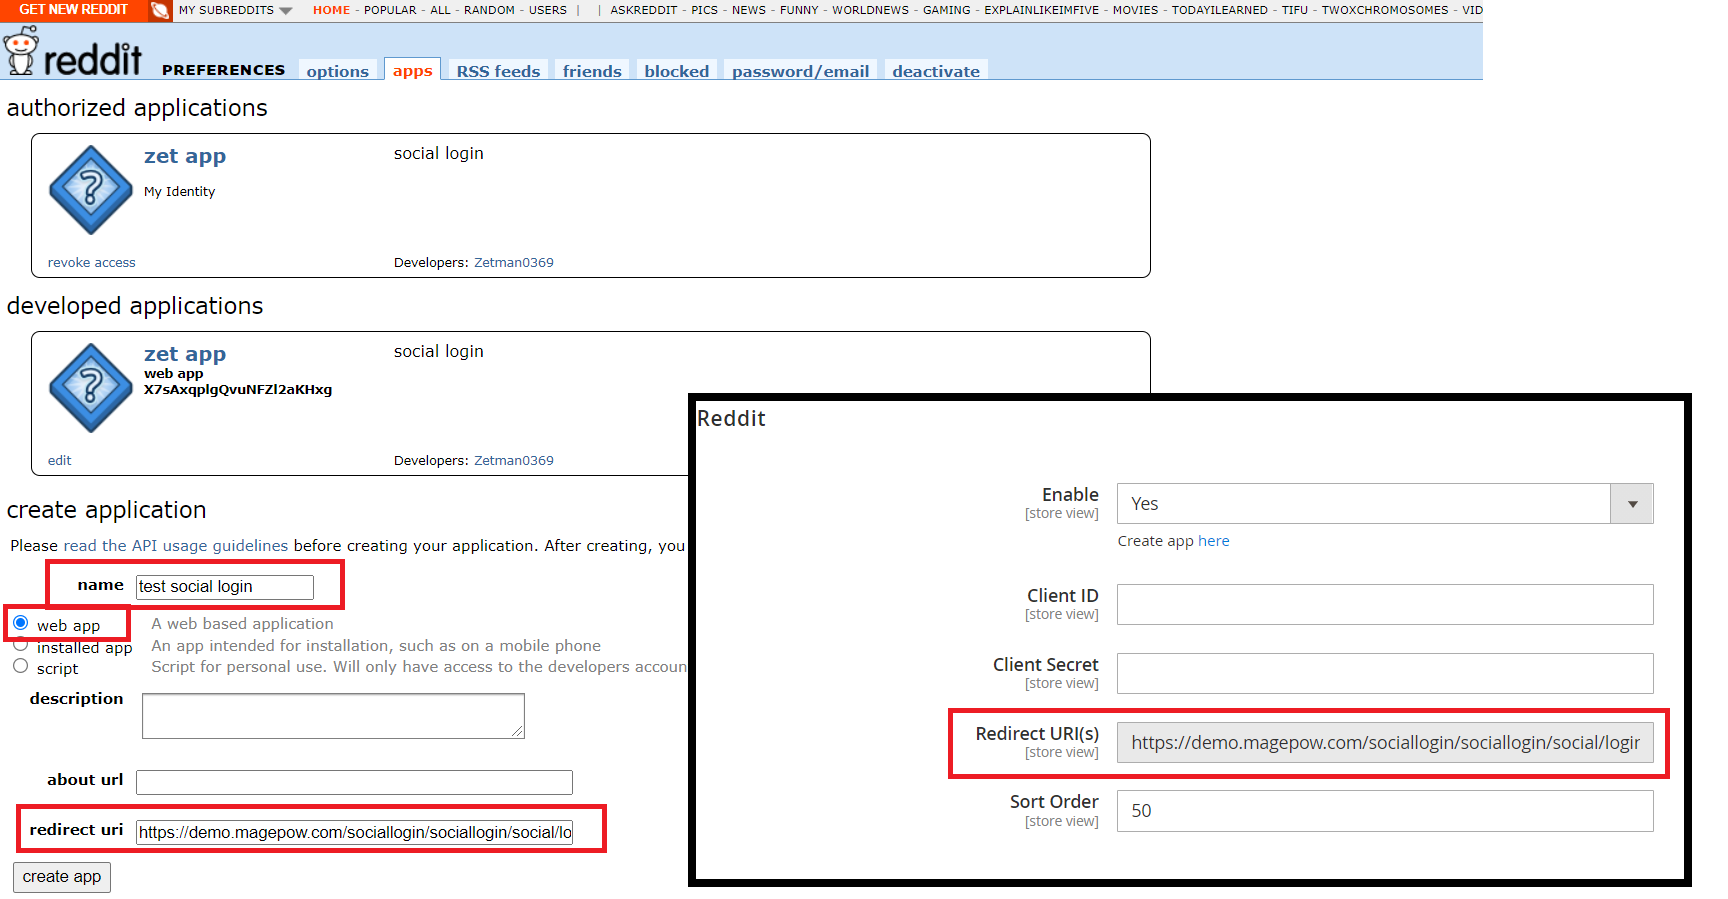
Task: Open the API usage guidelines link
Action: 175,546
